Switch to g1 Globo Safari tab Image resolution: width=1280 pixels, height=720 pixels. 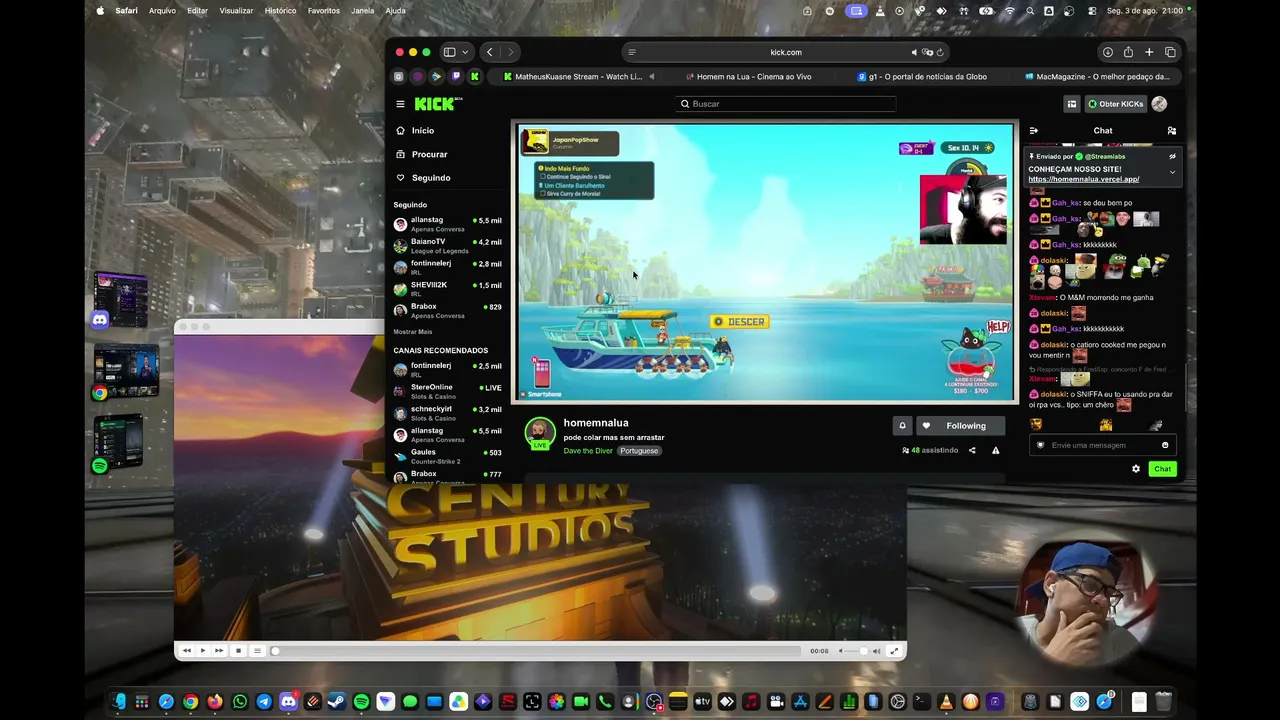click(923, 77)
